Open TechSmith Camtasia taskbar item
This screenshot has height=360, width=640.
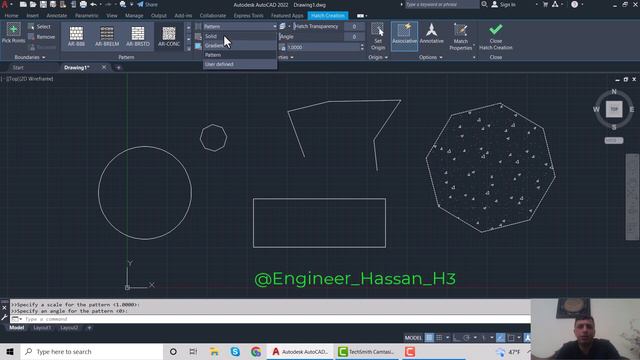click(367, 351)
